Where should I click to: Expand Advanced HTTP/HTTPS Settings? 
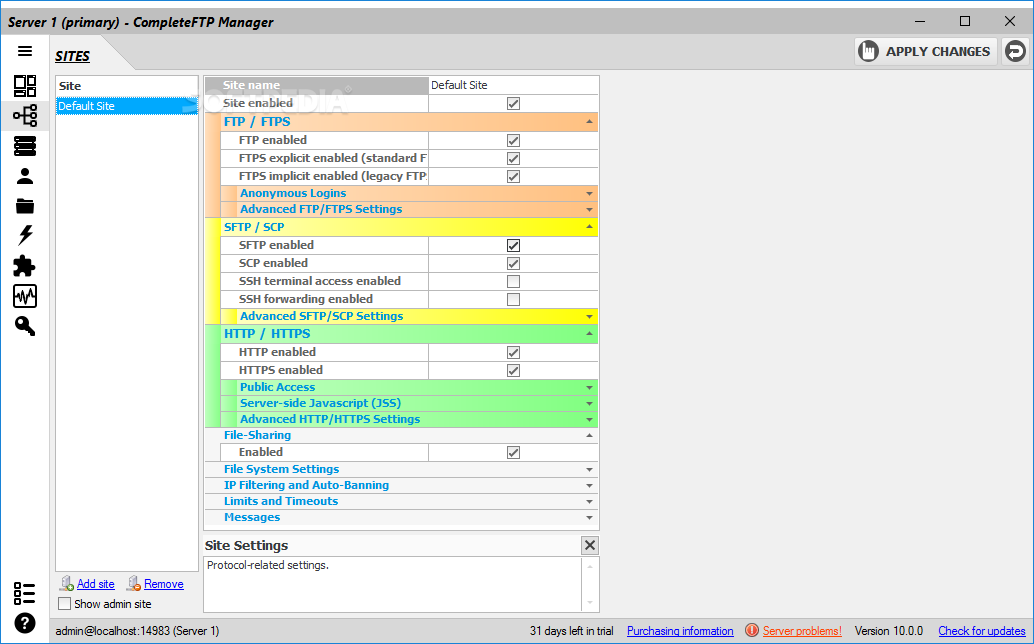(x=589, y=419)
